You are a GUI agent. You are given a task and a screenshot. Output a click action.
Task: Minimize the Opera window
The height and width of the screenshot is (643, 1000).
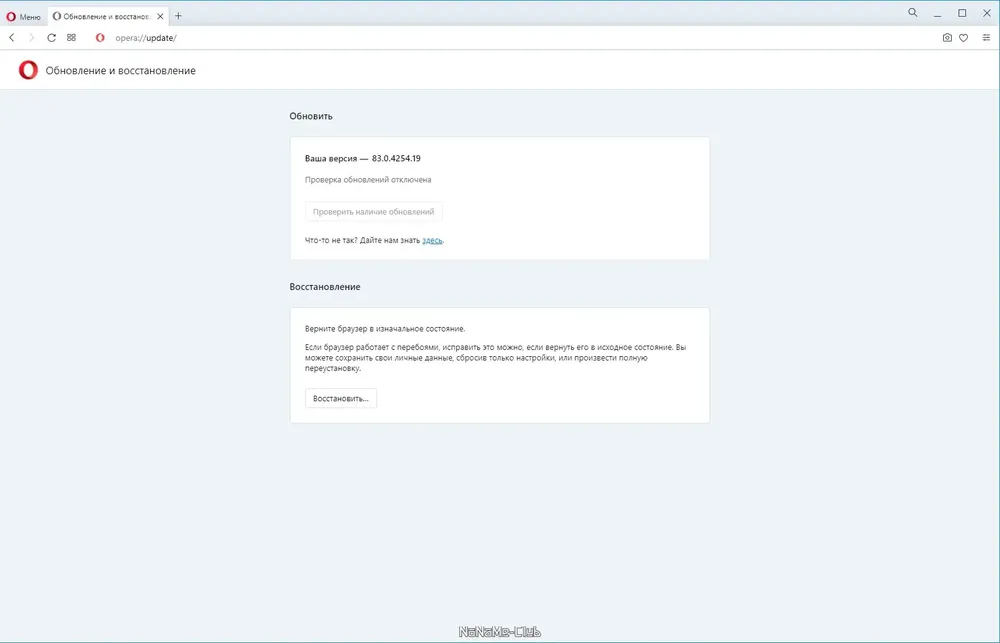coord(938,14)
